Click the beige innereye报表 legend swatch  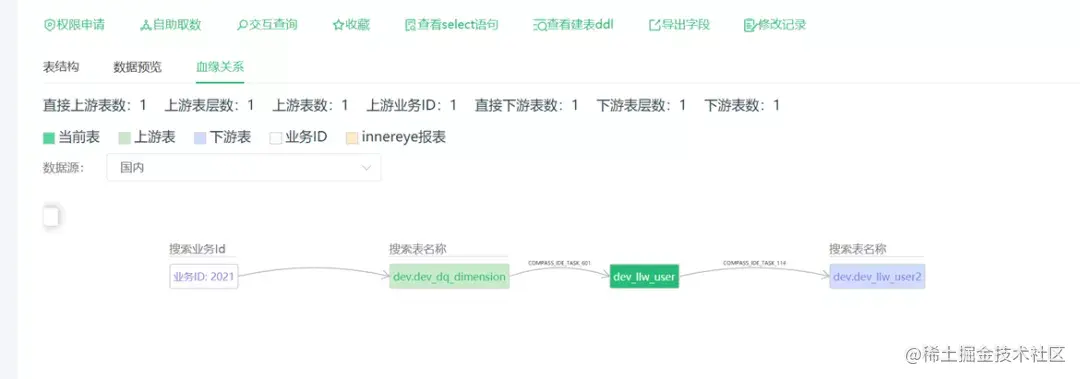tap(352, 138)
